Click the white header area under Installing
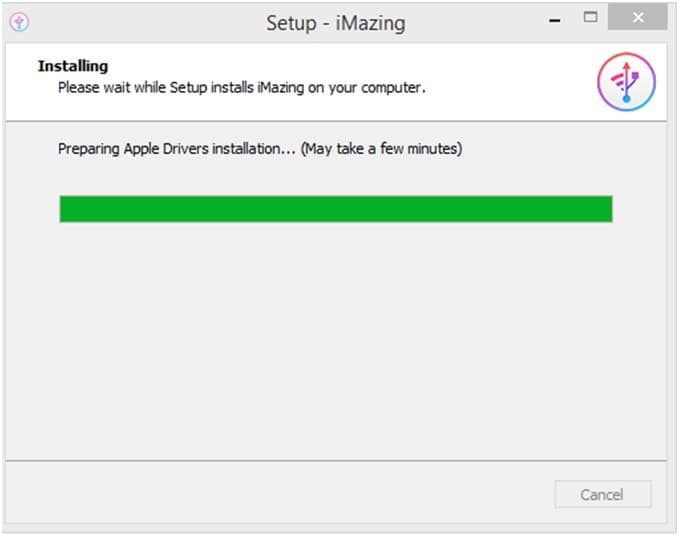 303,108
